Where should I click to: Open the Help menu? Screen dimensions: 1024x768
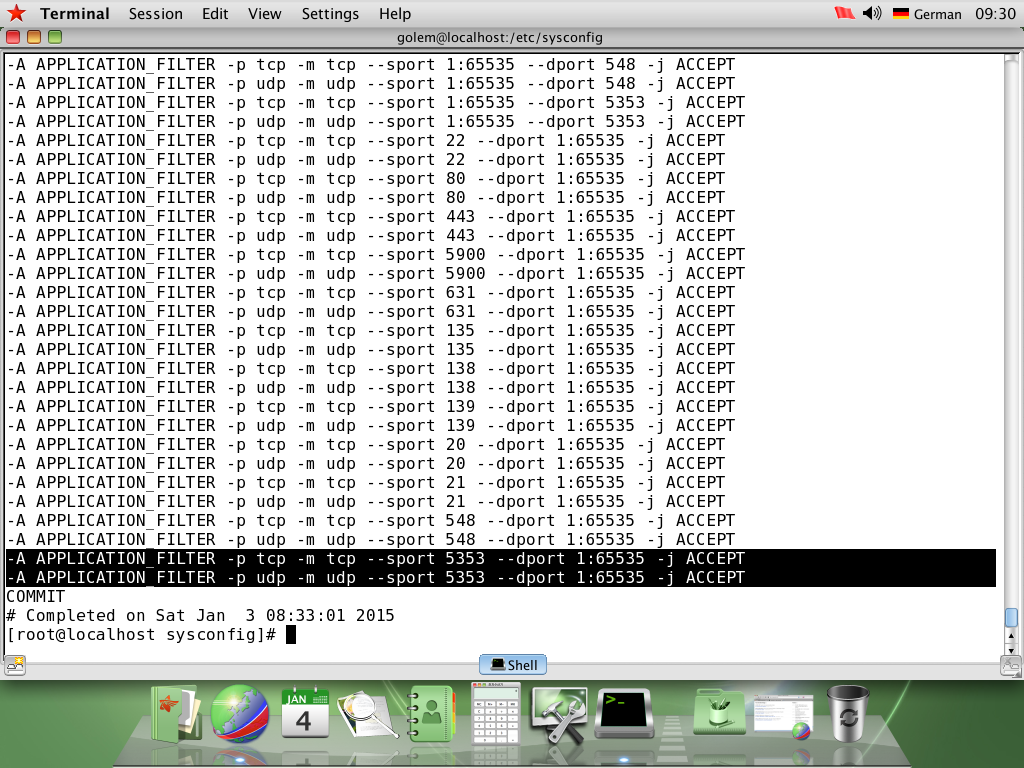[x=394, y=14]
